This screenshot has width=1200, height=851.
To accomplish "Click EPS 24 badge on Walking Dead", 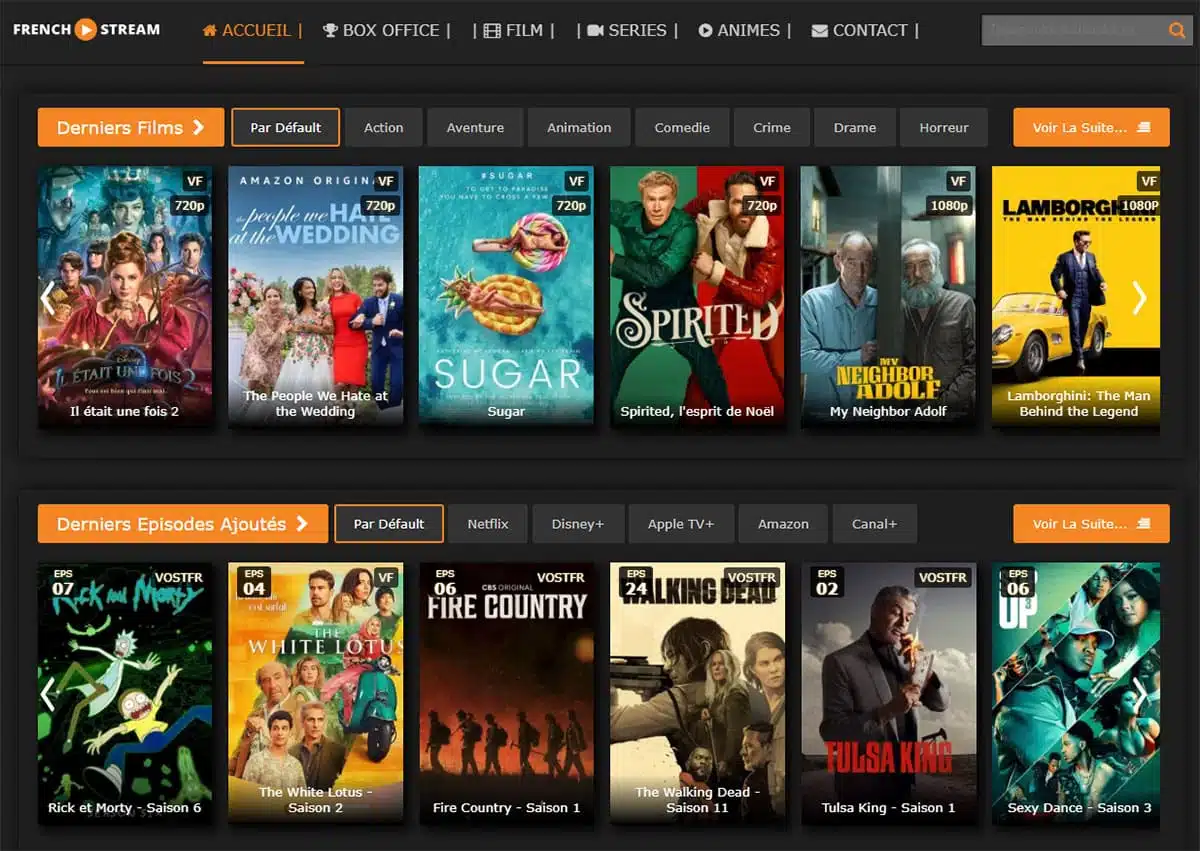I will (x=635, y=582).
